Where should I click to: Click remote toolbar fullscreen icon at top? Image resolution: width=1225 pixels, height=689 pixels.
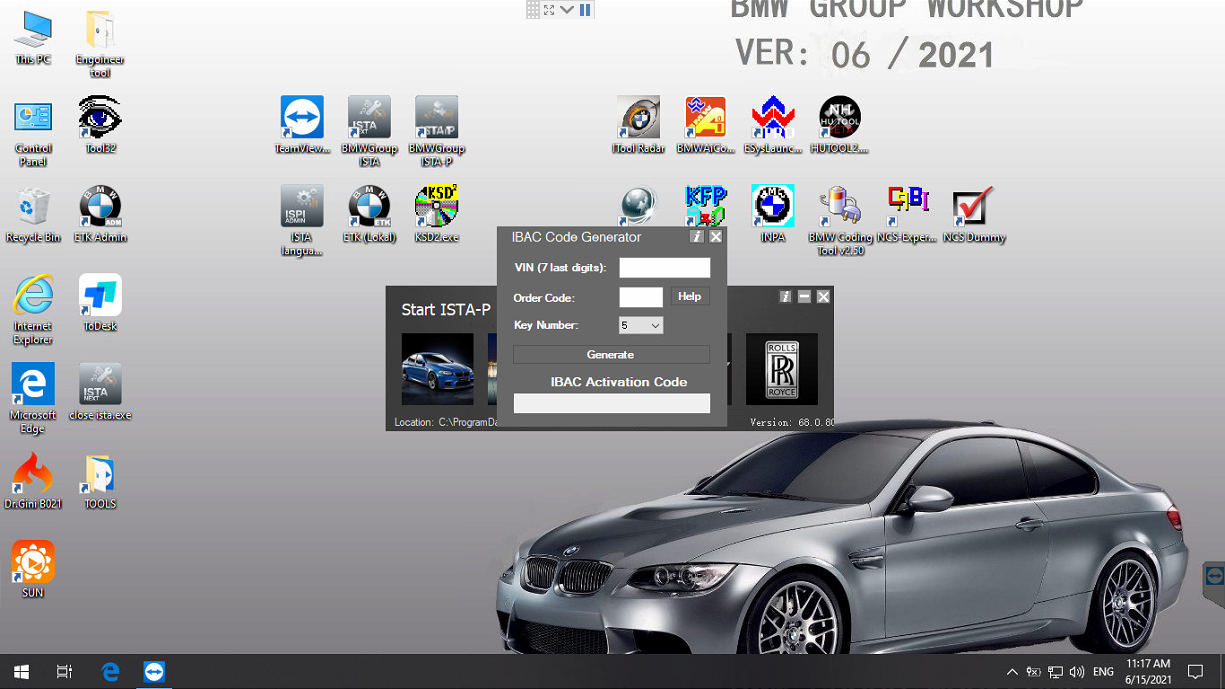(549, 10)
